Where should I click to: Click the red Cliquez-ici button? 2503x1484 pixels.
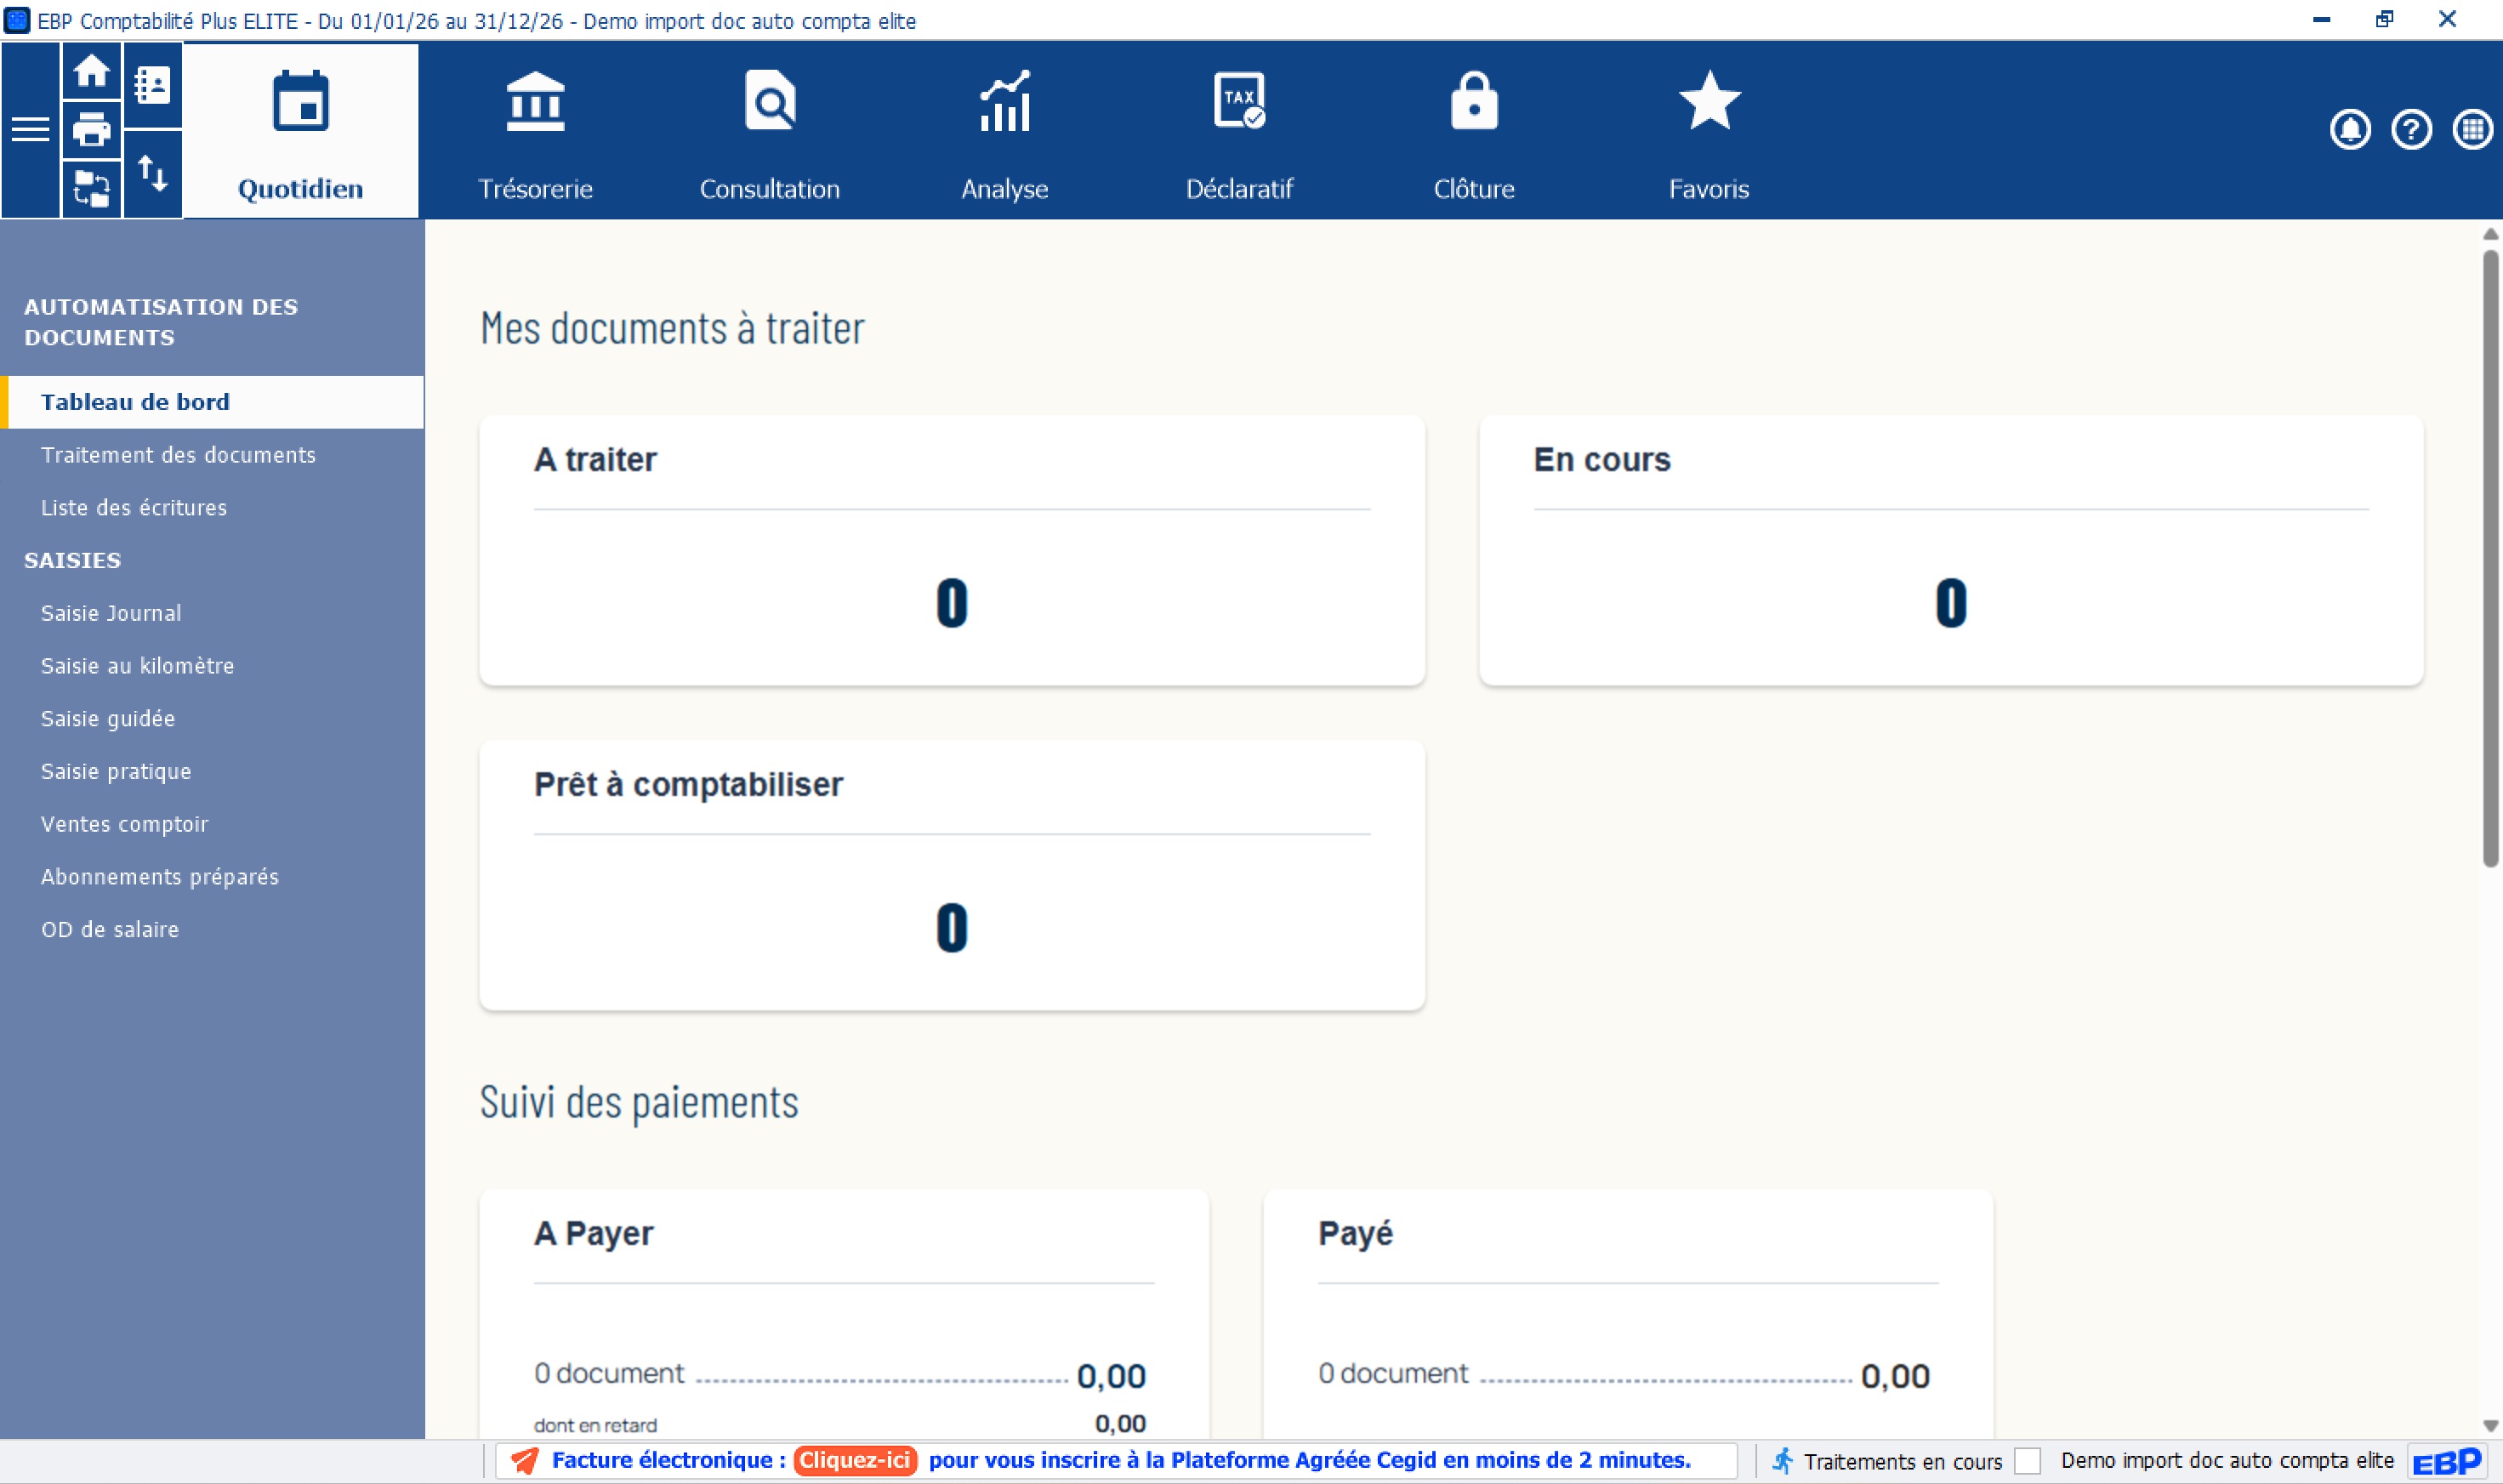pos(854,1460)
